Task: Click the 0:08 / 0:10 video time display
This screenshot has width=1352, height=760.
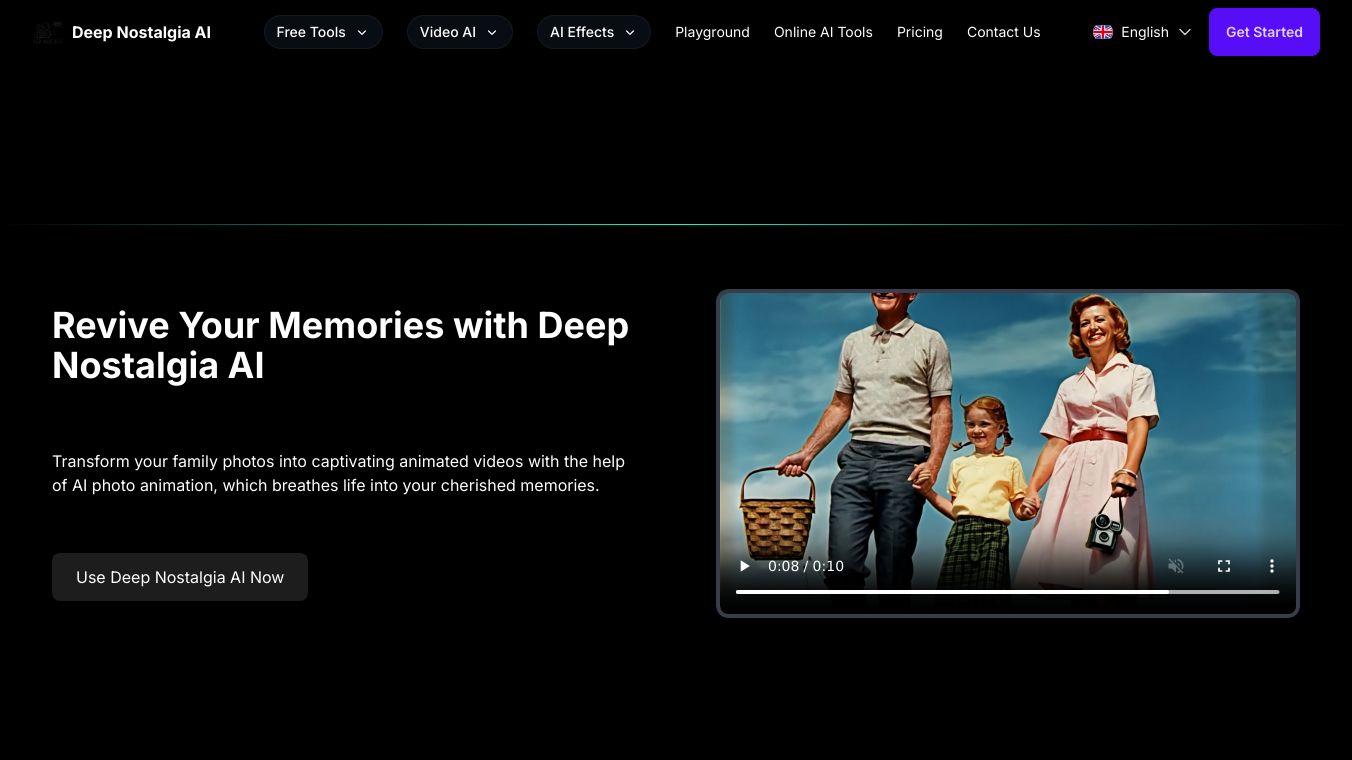Action: [x=806, y=566]
